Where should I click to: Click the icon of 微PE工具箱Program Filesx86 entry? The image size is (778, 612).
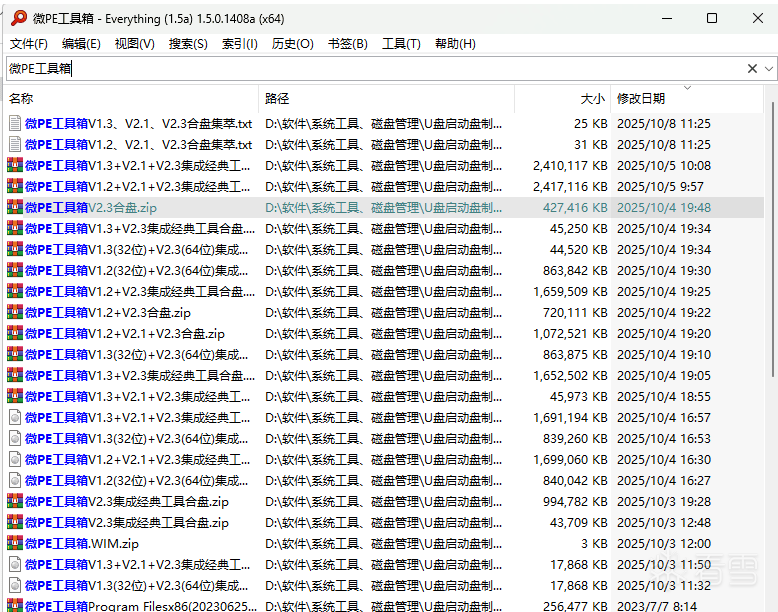click(x=15, y=606)
